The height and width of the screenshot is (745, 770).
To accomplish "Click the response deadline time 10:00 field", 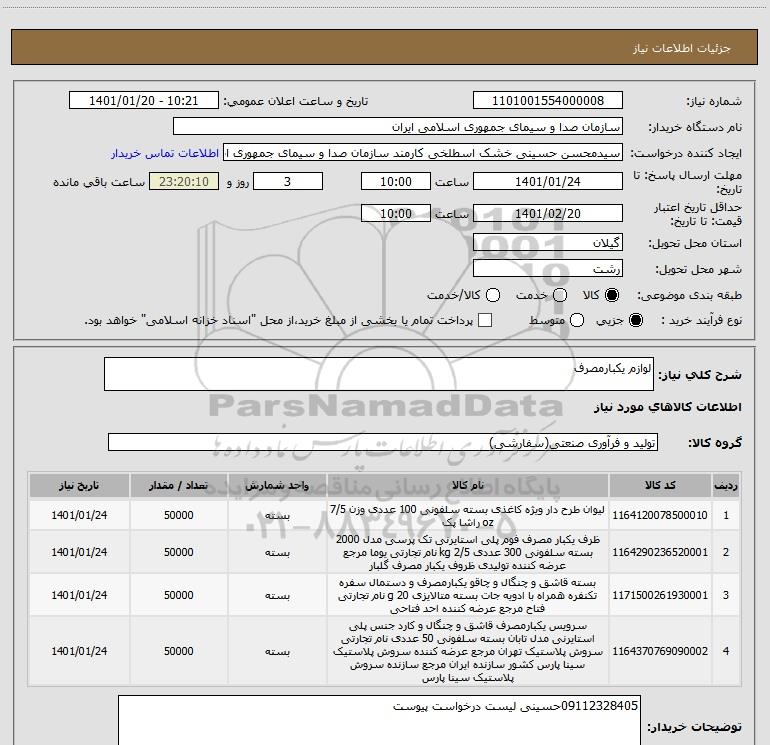I will coord(396,181).
